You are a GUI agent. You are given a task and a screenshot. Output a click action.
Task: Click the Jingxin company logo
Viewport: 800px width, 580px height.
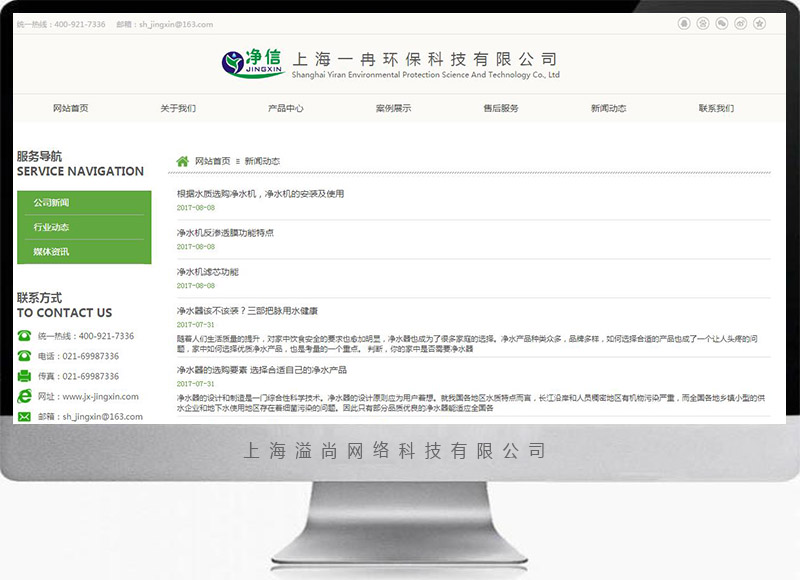click(x=253, y=62)
